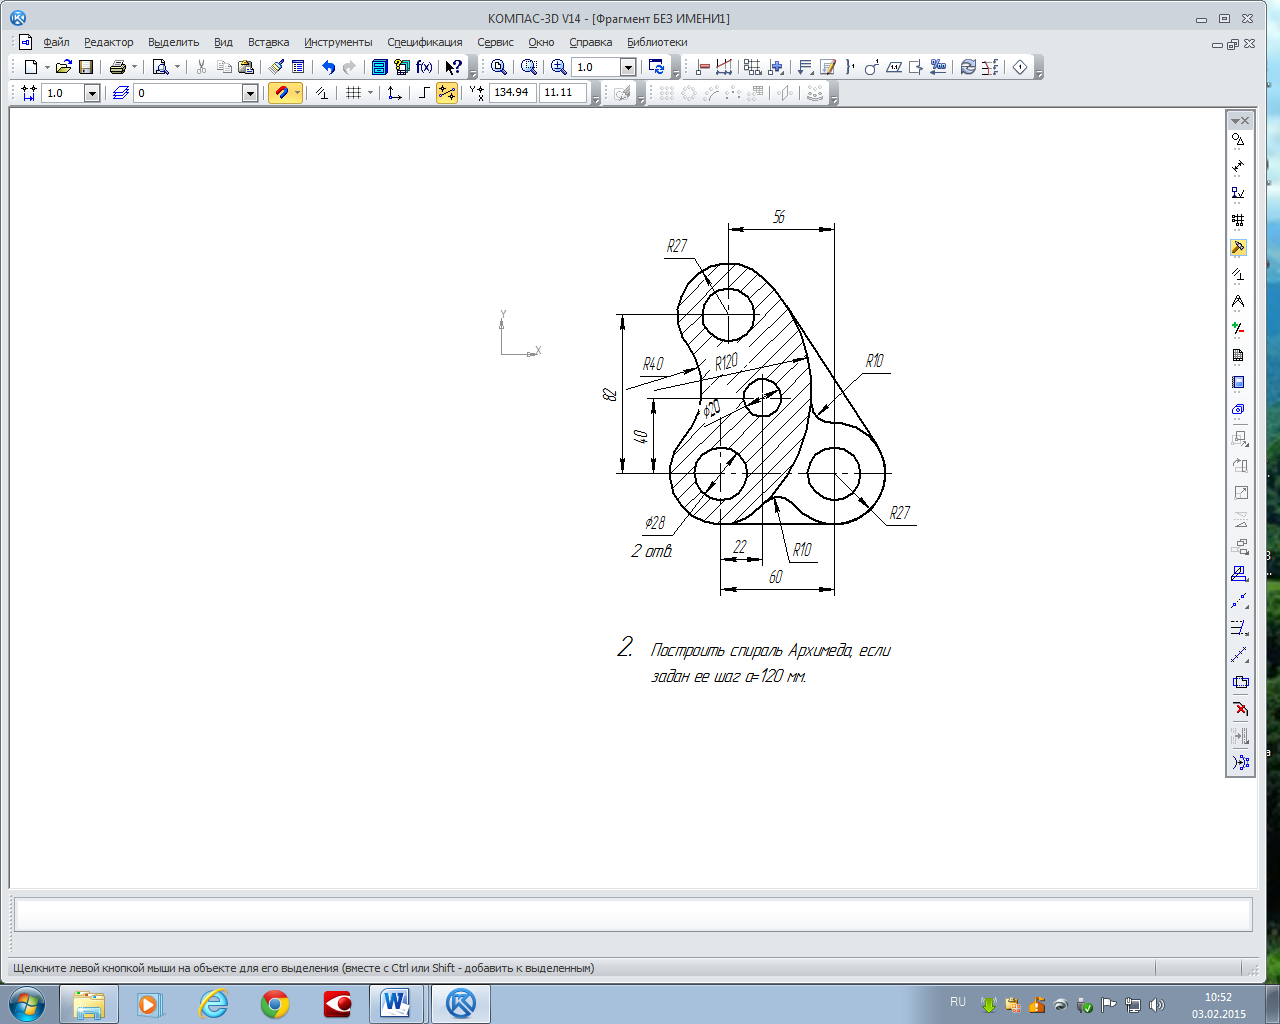
Task: Click the Undo arrow icon
Action: coord(328,67)
